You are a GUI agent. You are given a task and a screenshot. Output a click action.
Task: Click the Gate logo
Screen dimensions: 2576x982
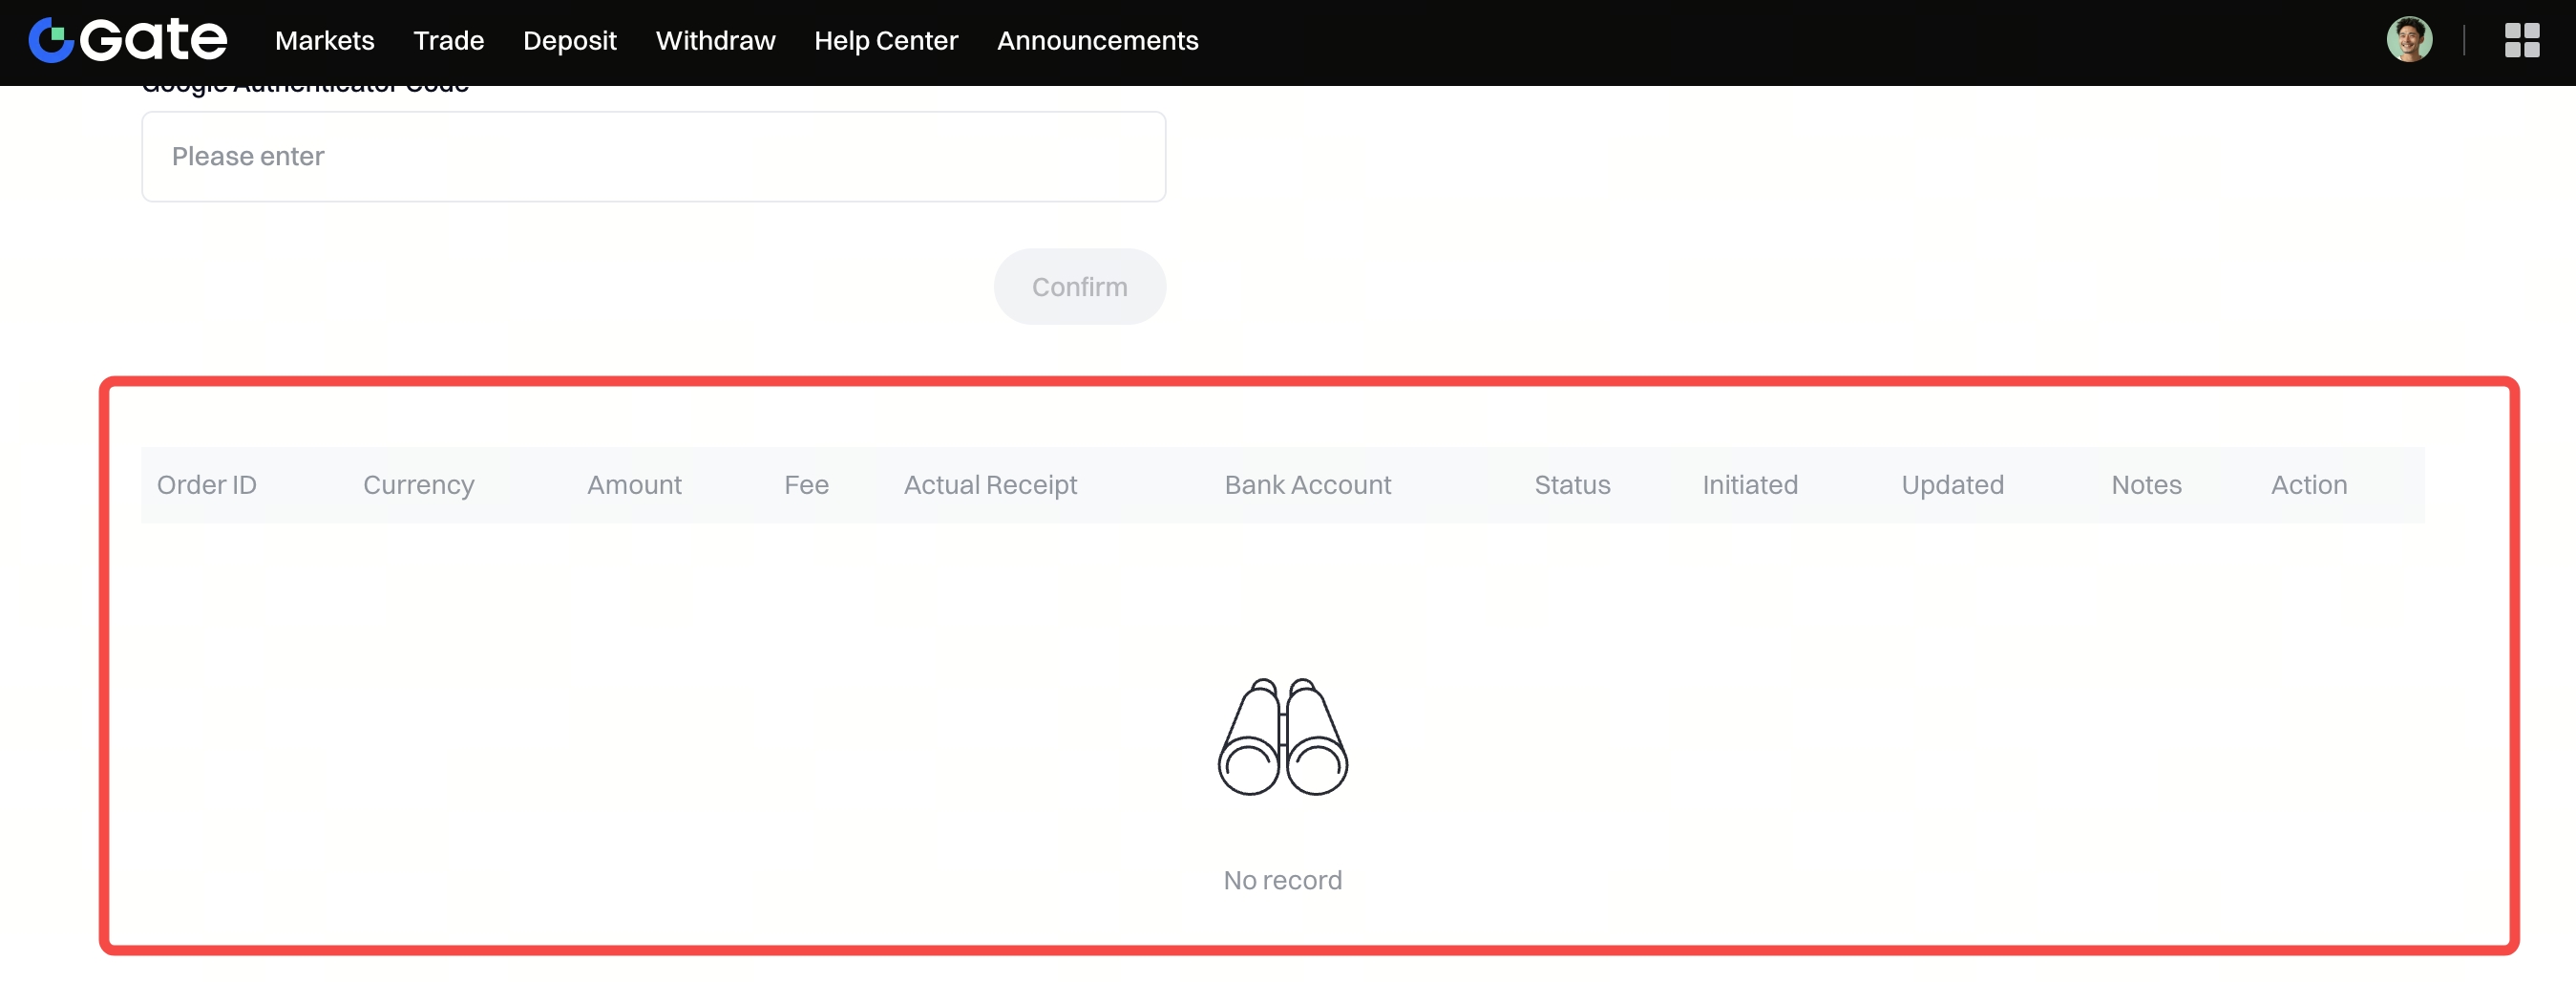click(128, 40)
